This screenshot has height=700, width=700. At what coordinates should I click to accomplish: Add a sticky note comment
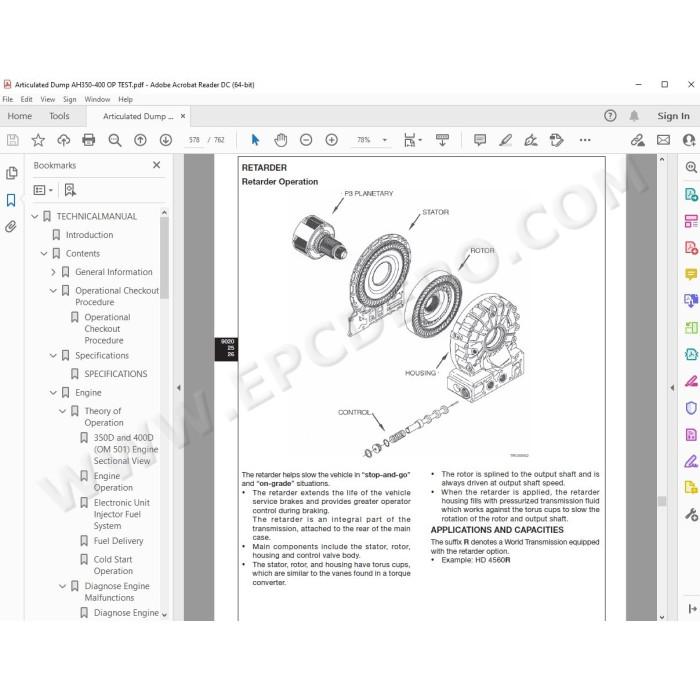[x=480, y=140]
